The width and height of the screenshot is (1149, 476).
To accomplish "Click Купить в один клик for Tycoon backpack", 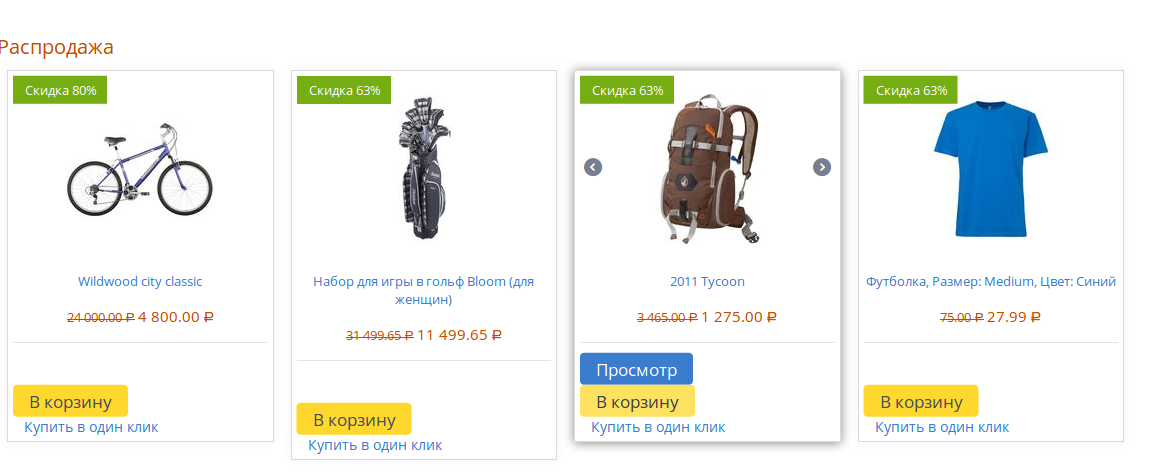I will point(658,427).
